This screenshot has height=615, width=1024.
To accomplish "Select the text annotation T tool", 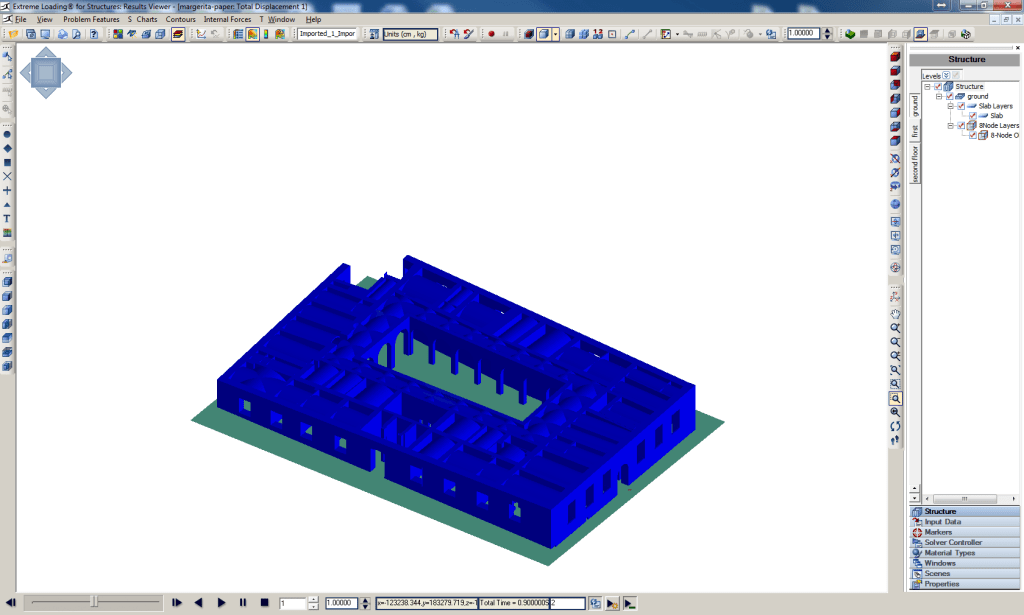I will click(x=7, y=218).
